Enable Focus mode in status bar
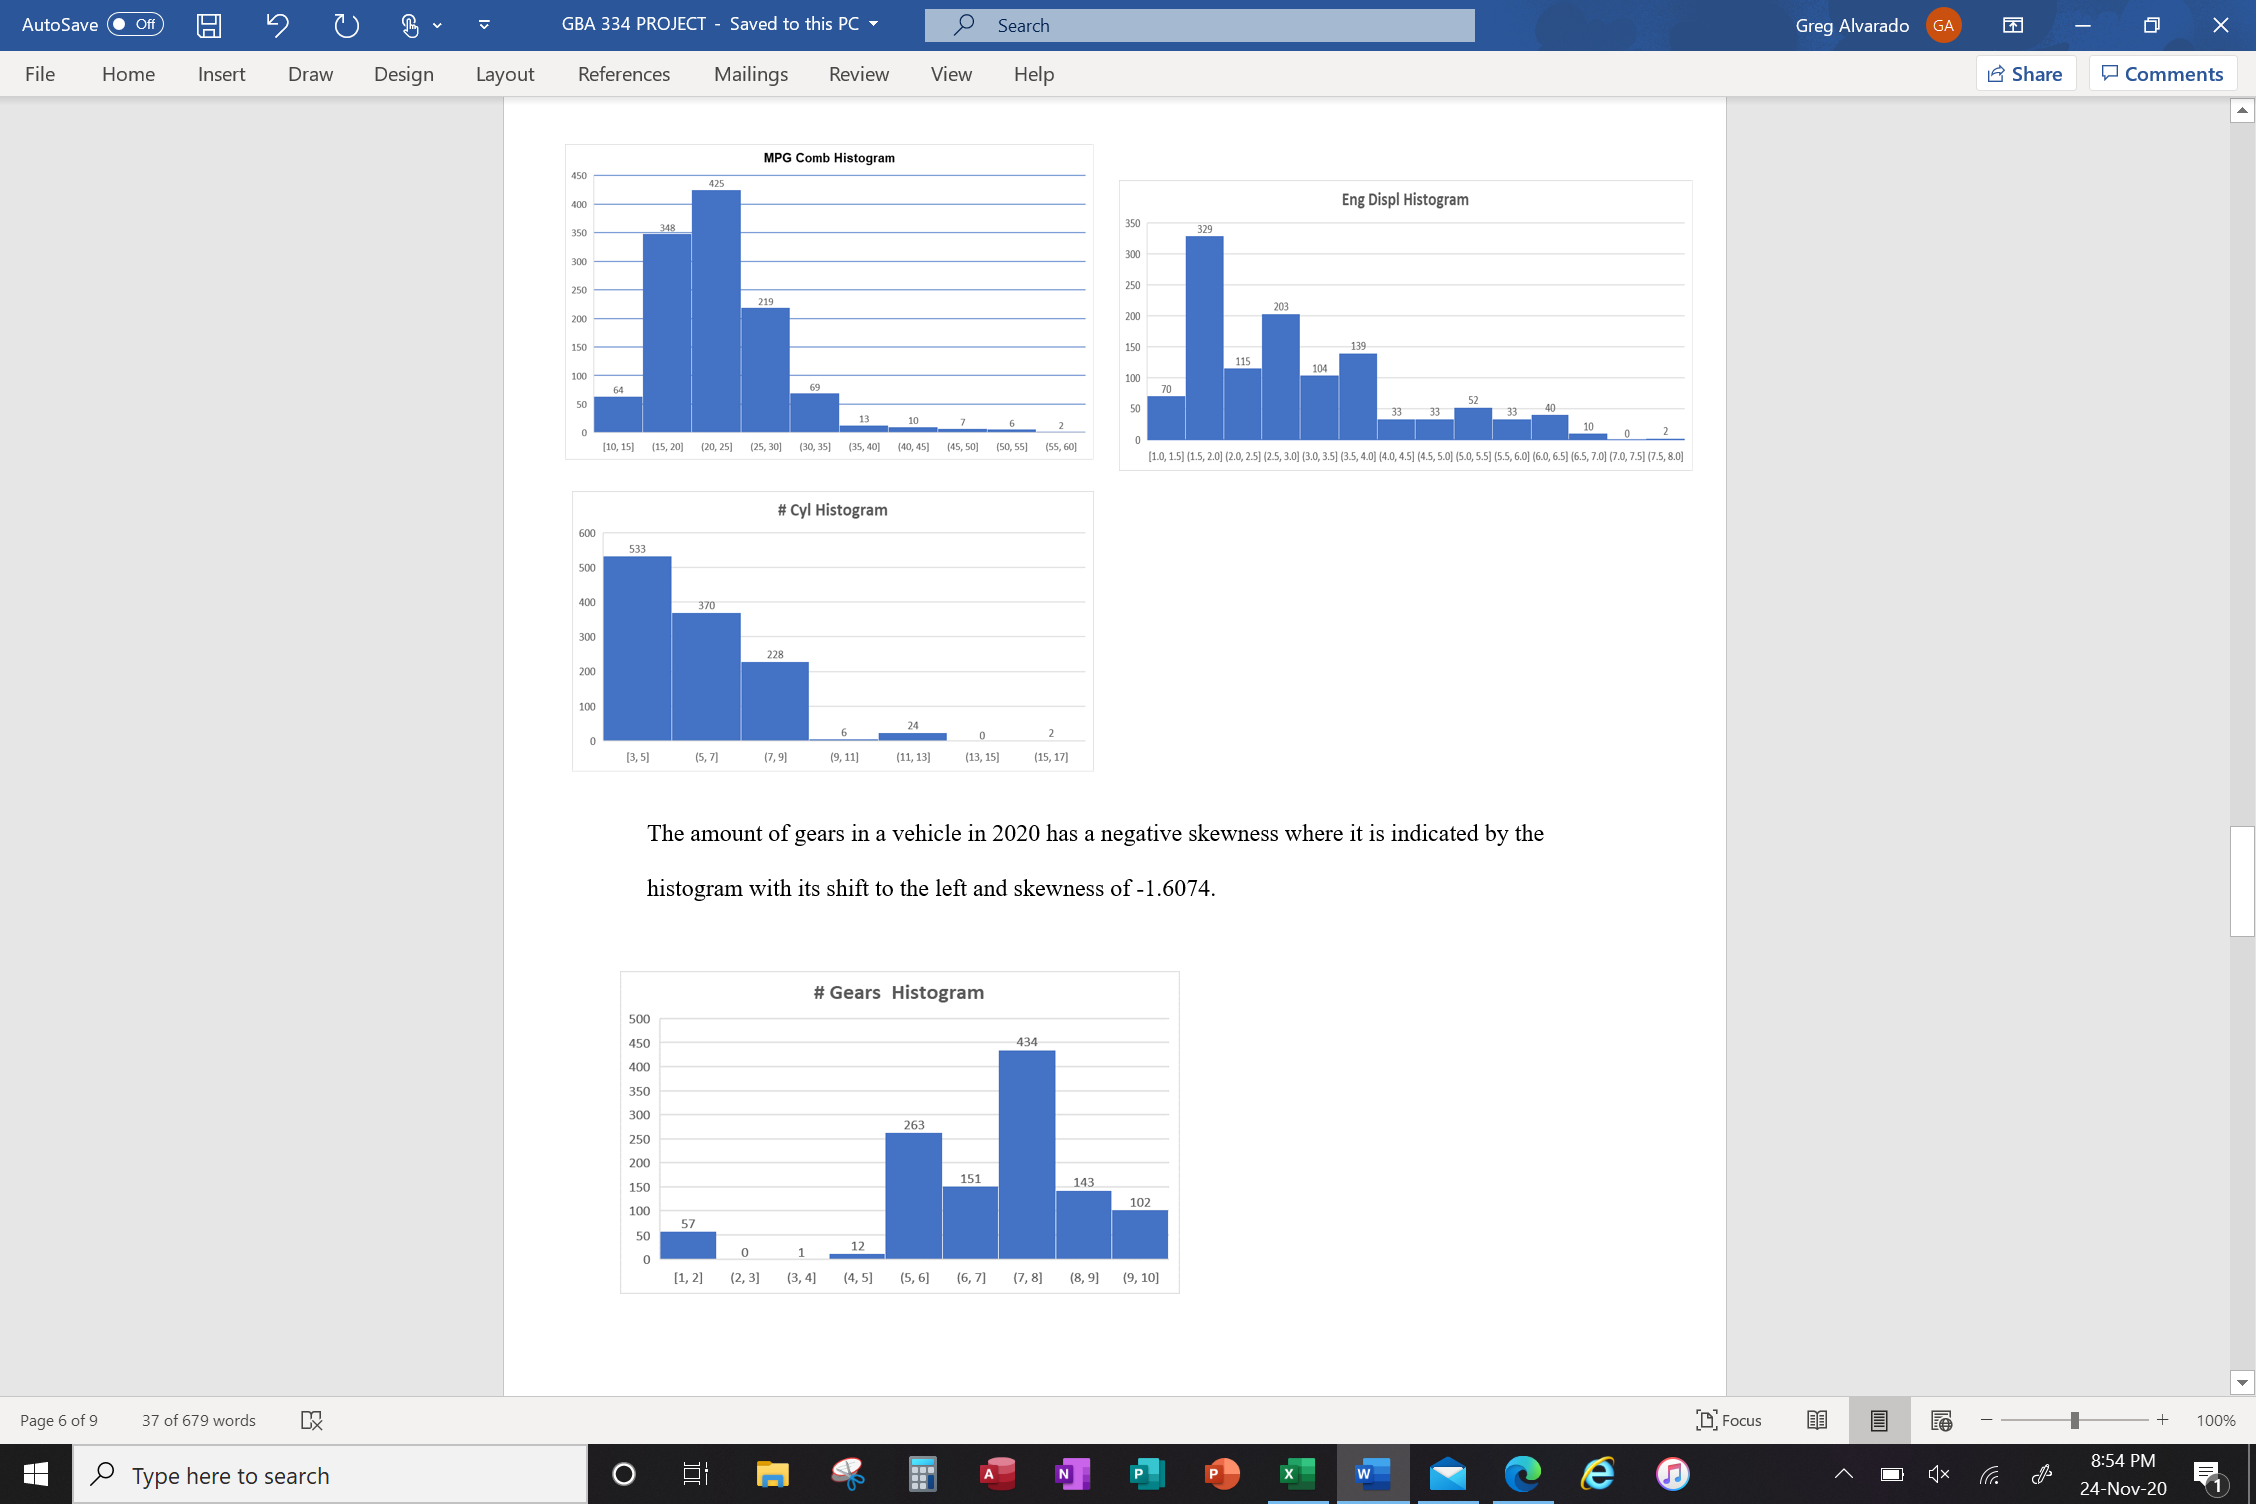 click(1729, 1420)
